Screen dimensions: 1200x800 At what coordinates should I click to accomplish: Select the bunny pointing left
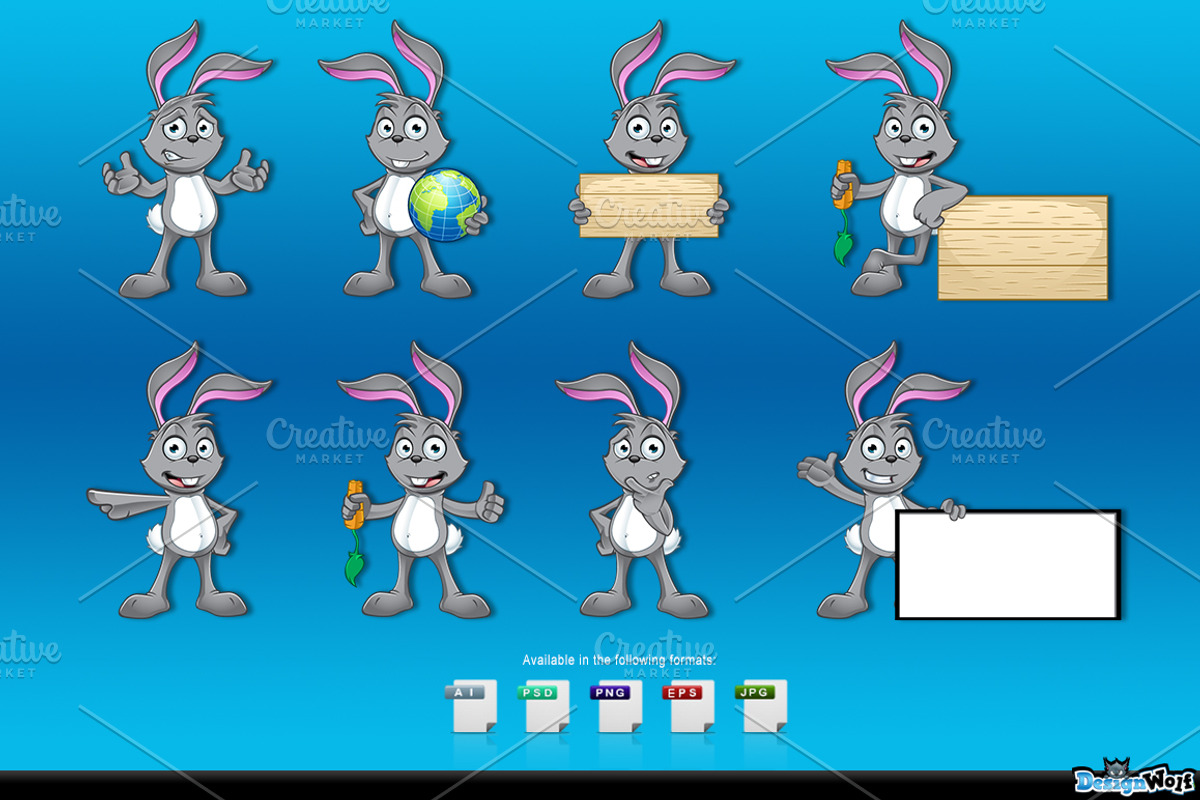point(180,480)
